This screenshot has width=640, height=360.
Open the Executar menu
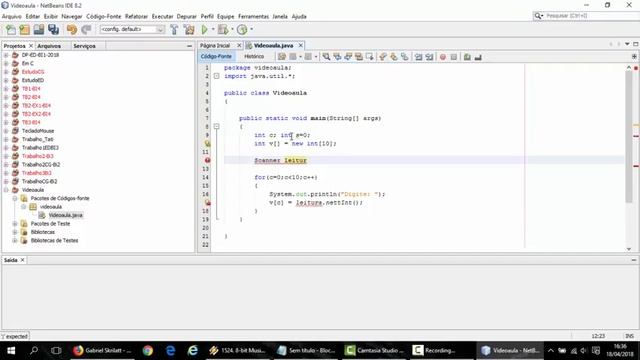pyautogui.click(x=162, y=16)
